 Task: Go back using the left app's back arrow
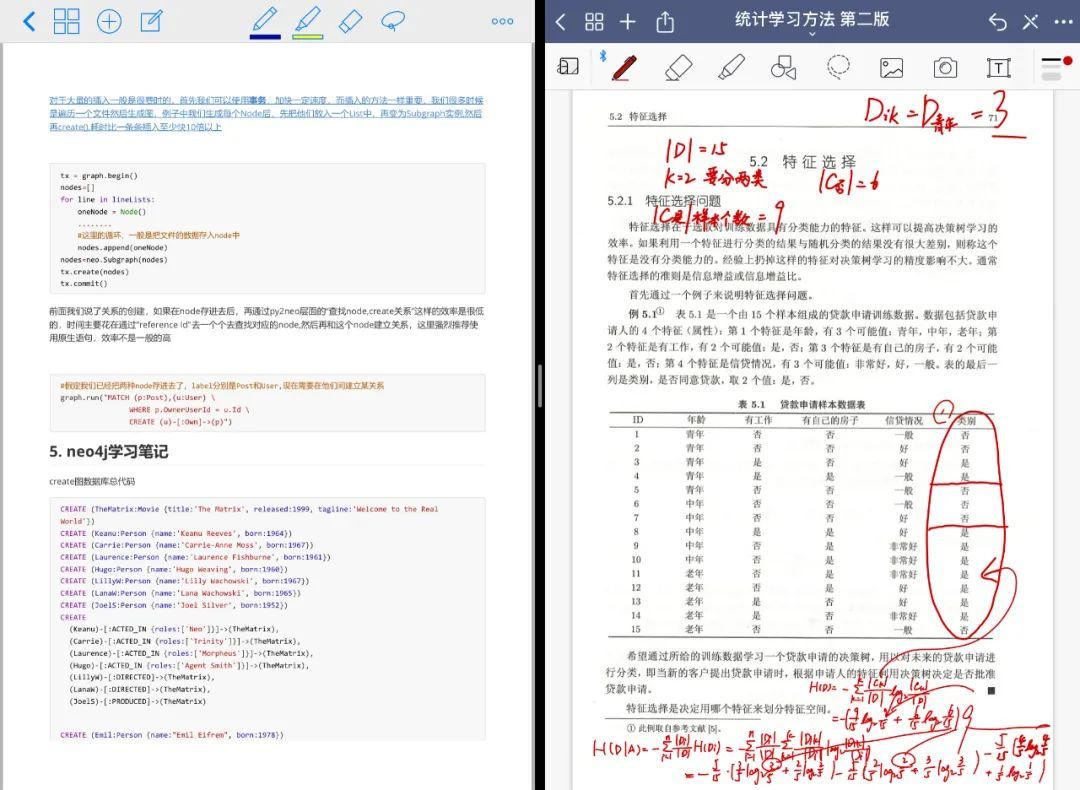(28, 21)
